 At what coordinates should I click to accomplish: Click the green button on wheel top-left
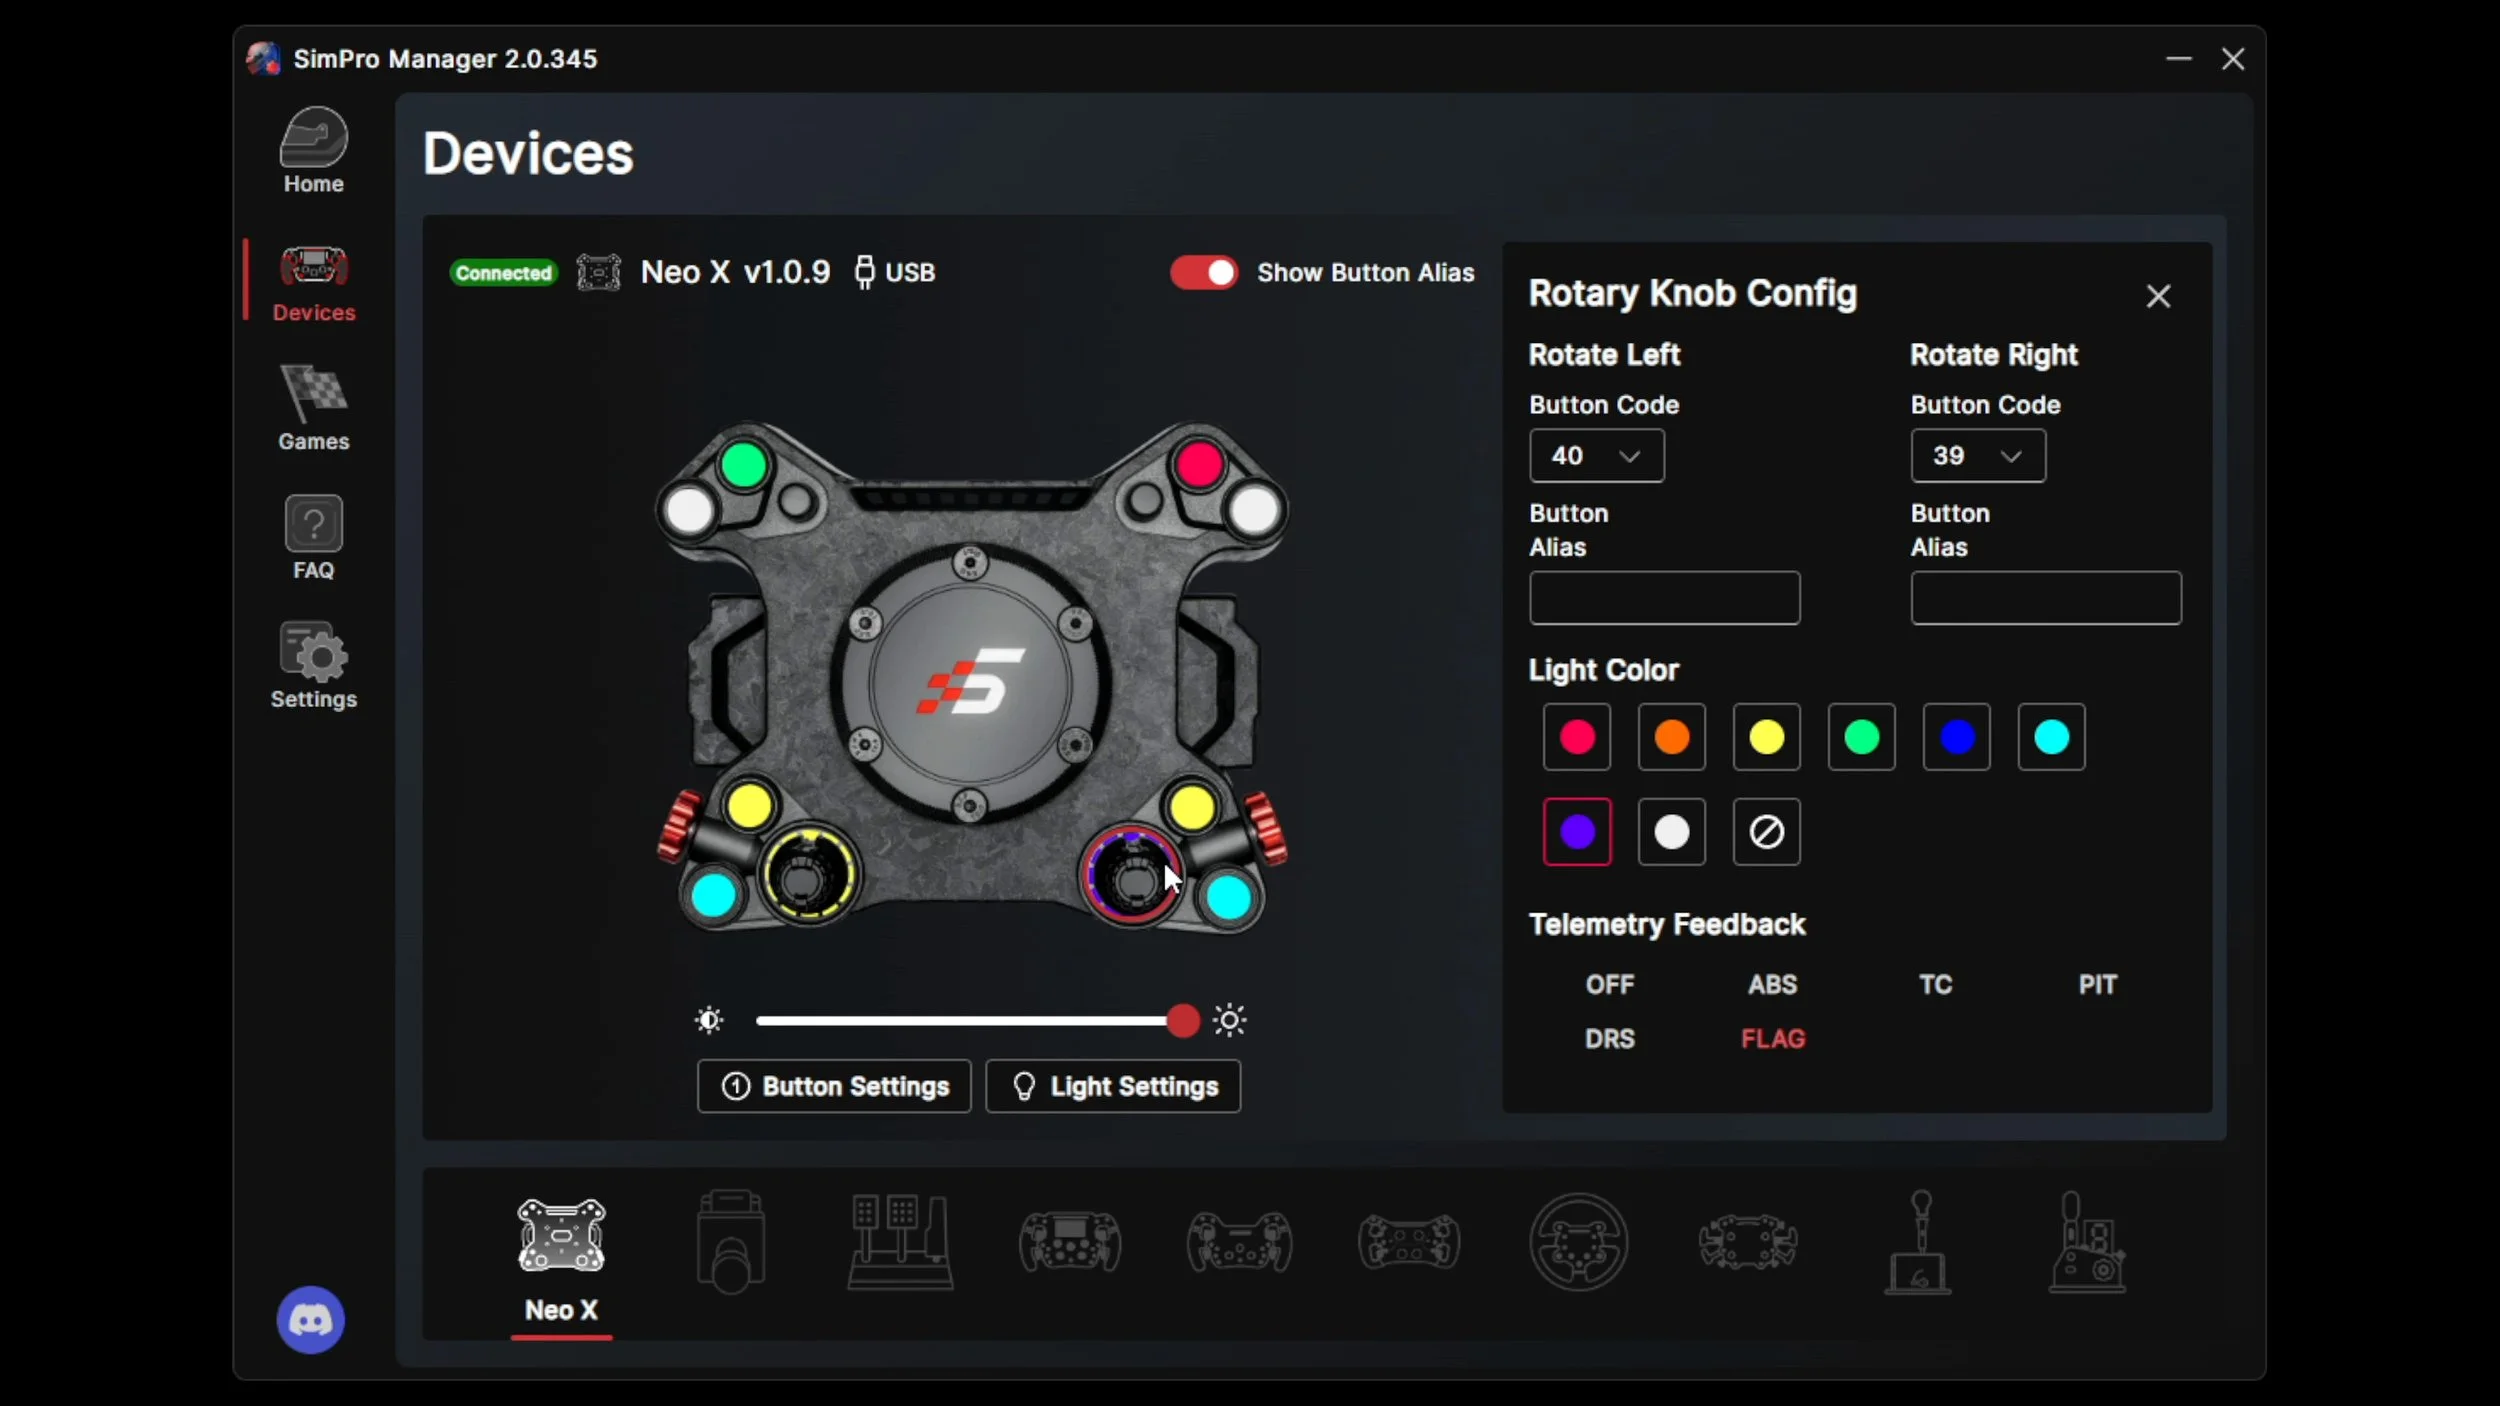pyautogui.click(x=744, y=465)
